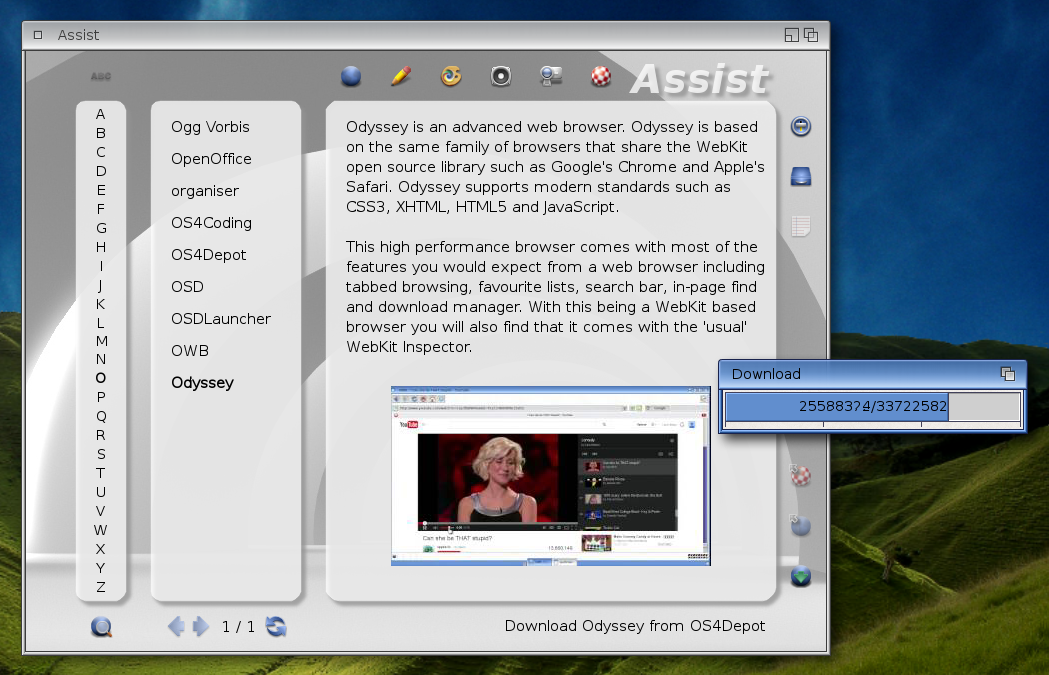
Task: Click the ABC alphabetical index icon
Action: coord(101,76)
